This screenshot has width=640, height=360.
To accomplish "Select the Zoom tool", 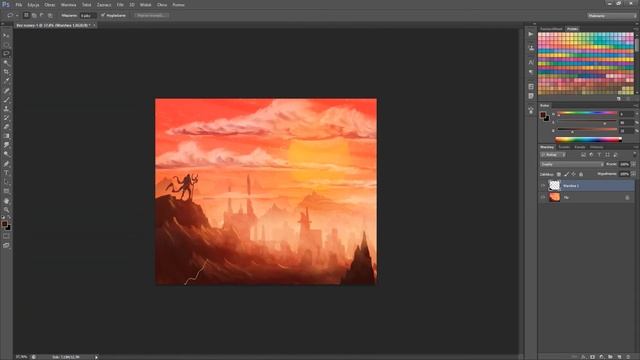I will [x=6, y=210].
